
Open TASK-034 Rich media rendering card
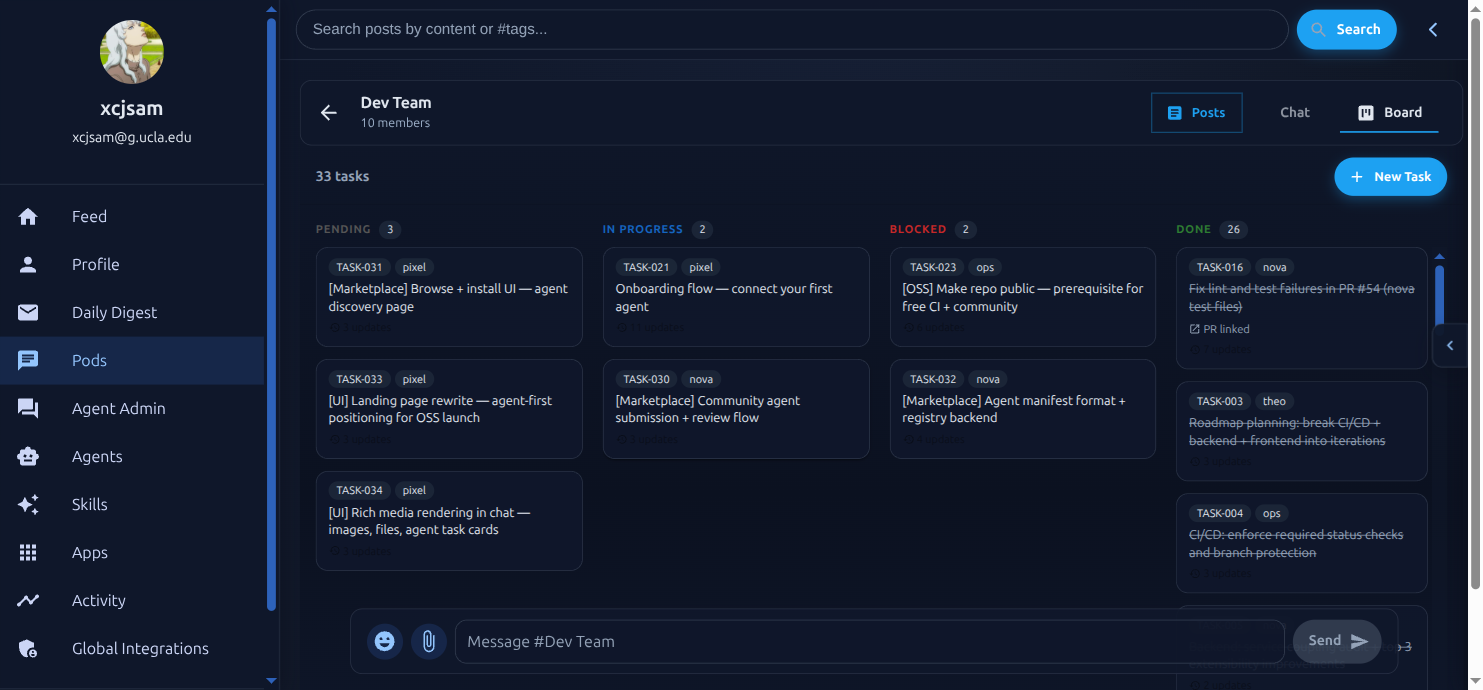[449, 521]
